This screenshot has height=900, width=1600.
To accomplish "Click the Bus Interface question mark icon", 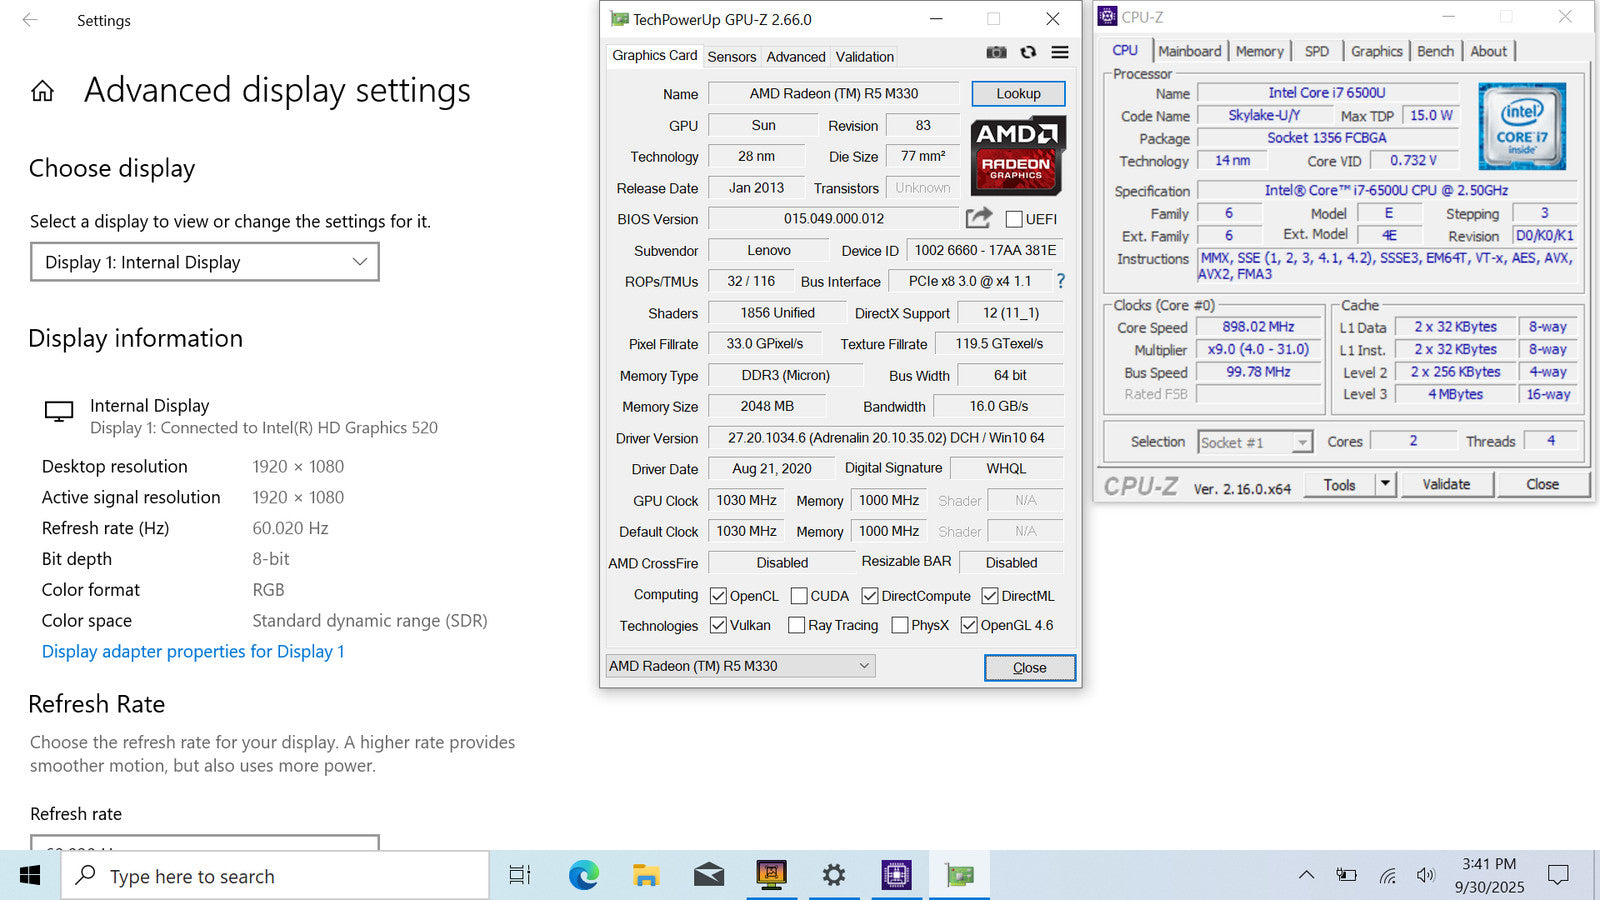I will (1061, 281).
